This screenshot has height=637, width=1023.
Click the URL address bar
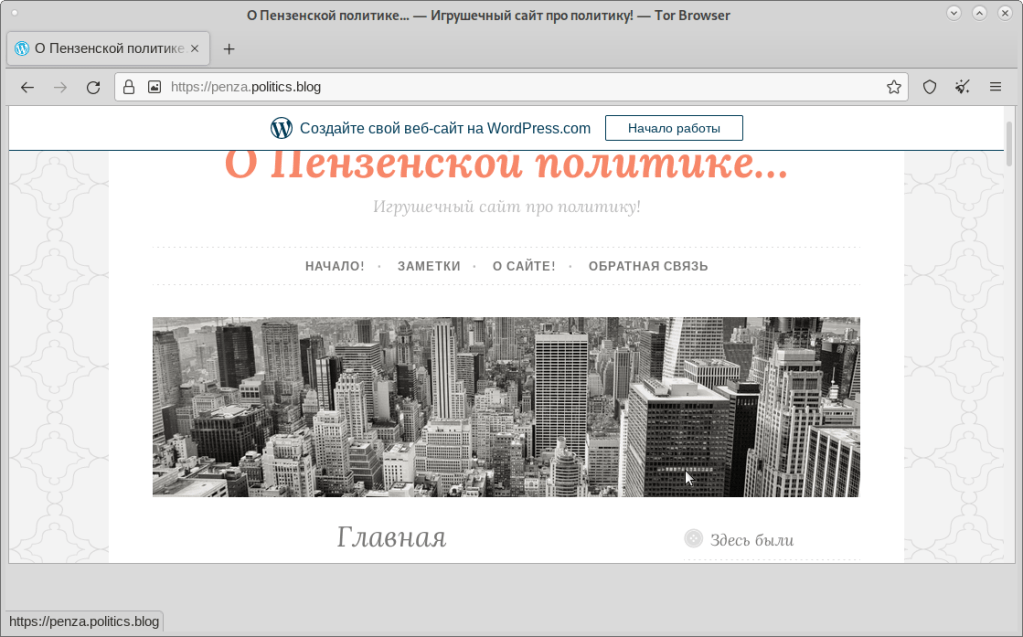click(x=520, y=87)
